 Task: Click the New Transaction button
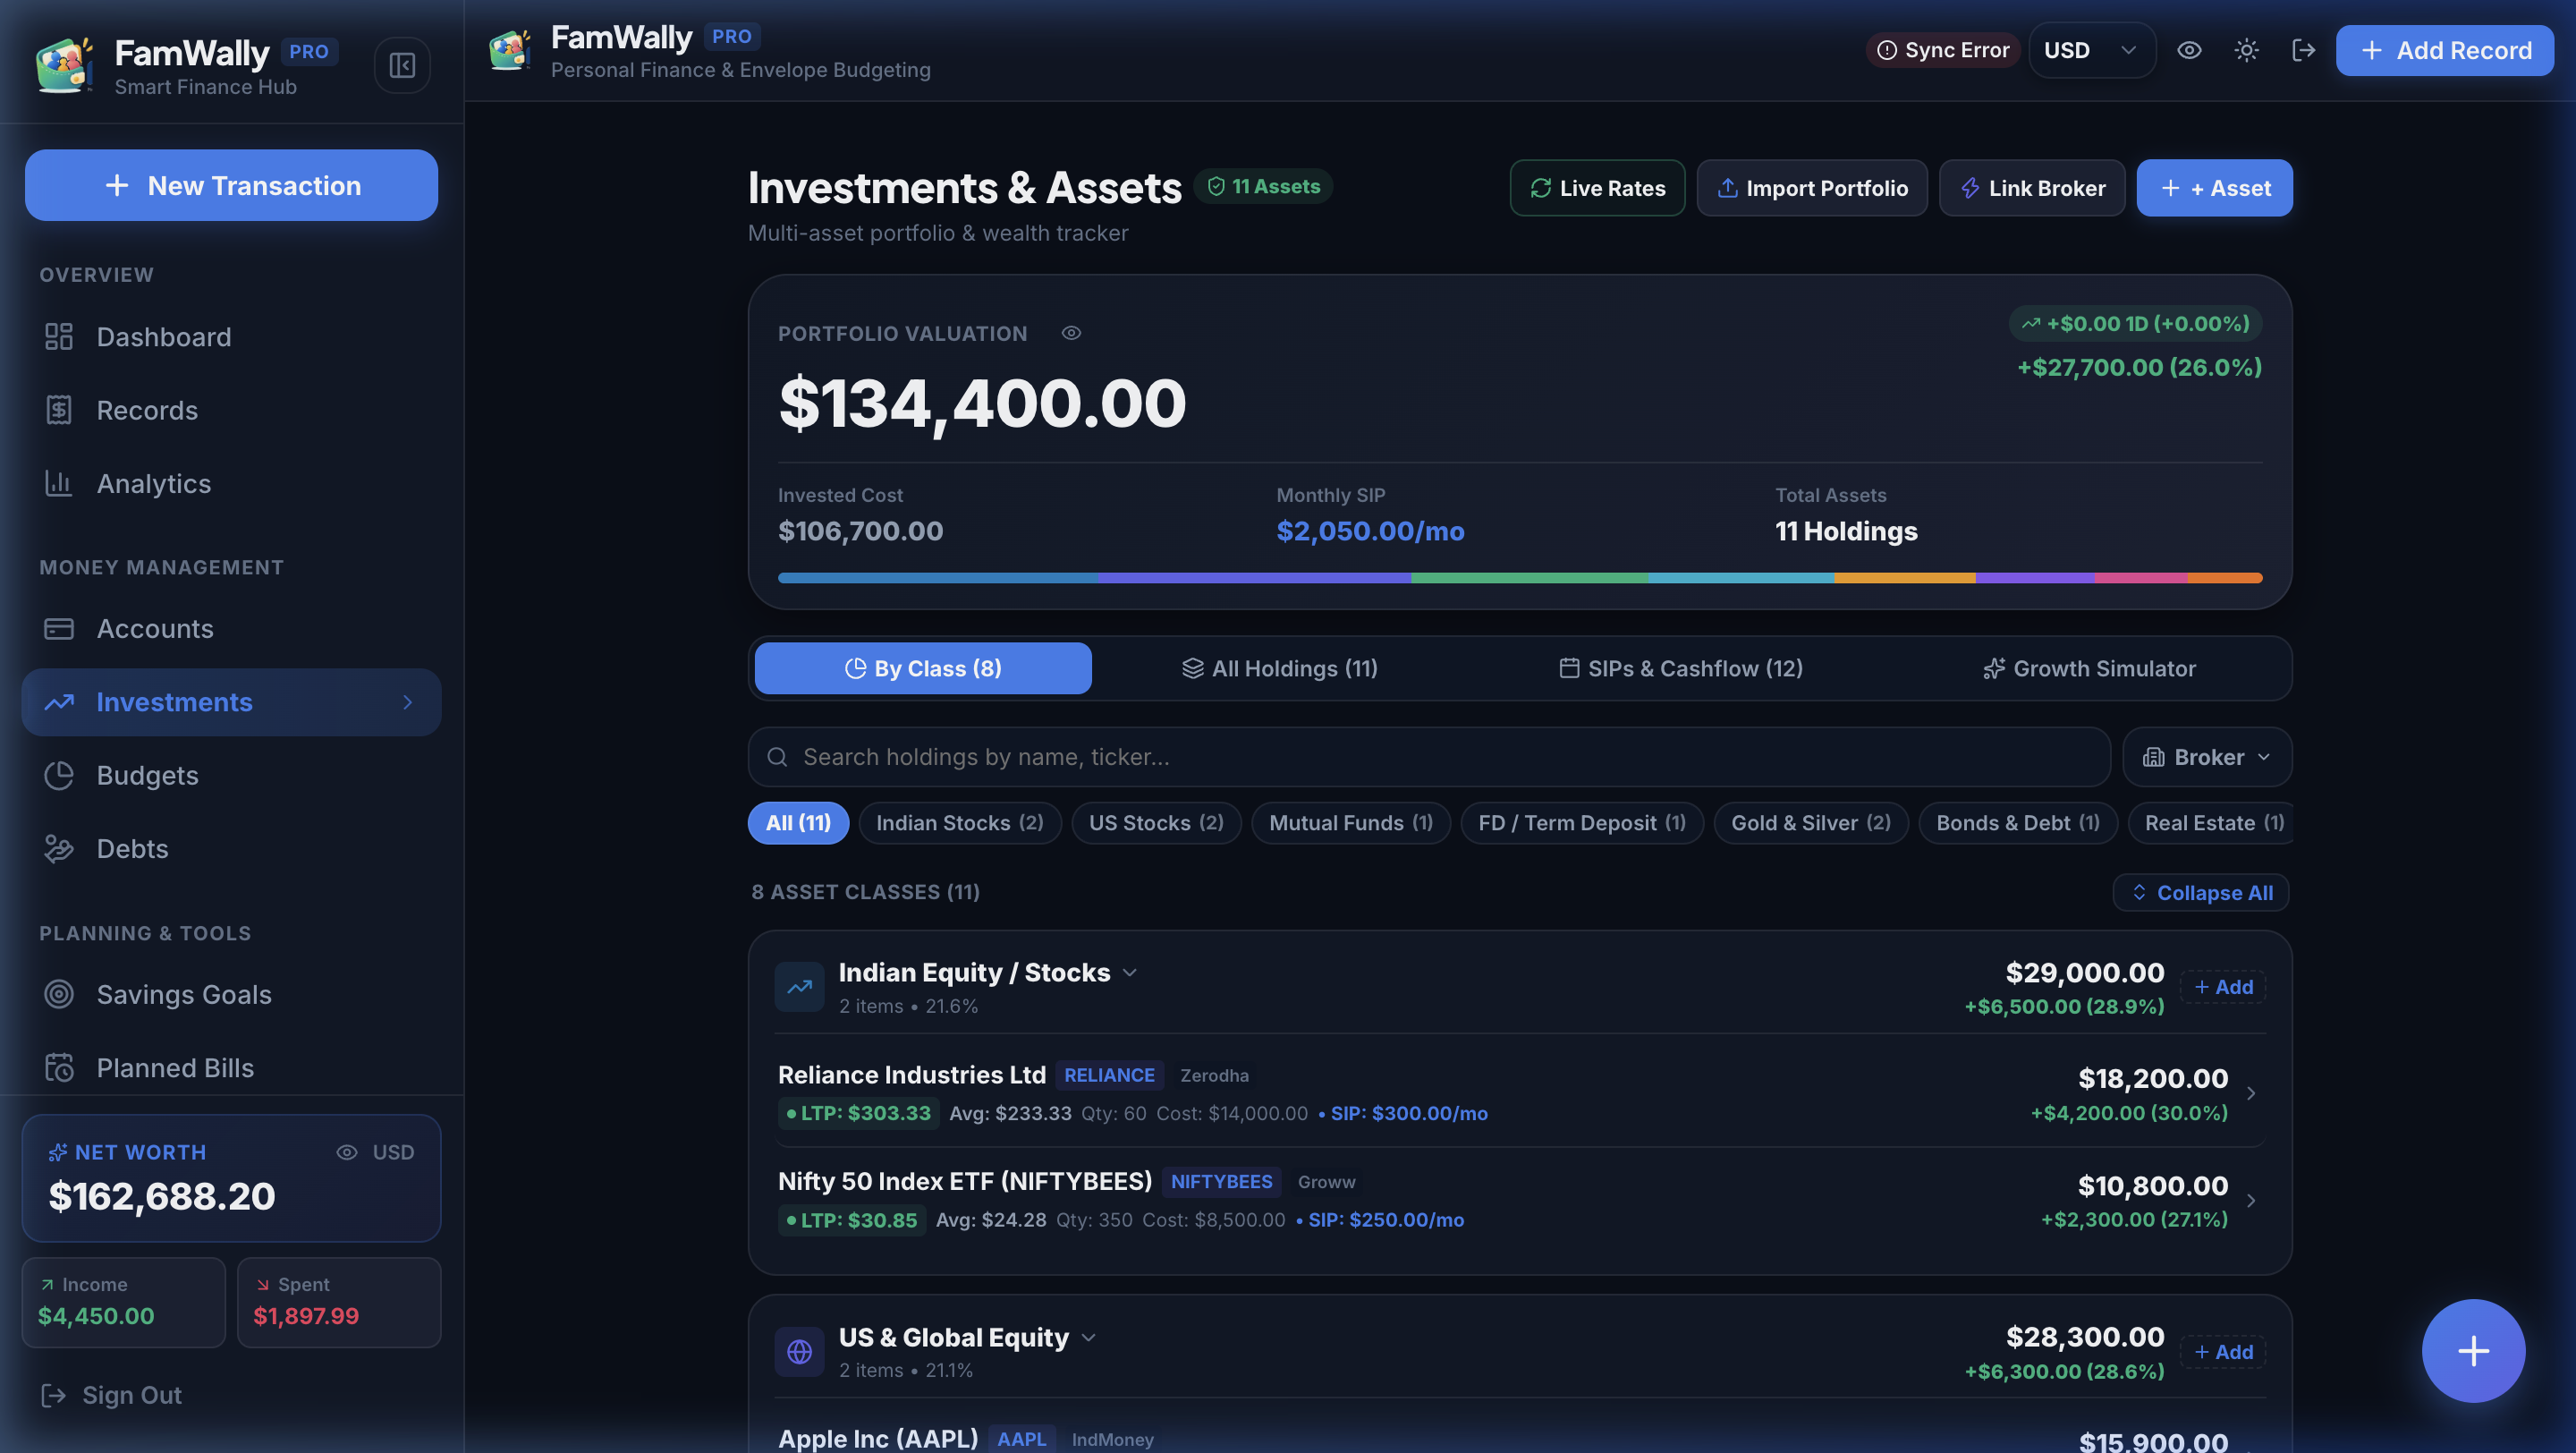(231, 185)
